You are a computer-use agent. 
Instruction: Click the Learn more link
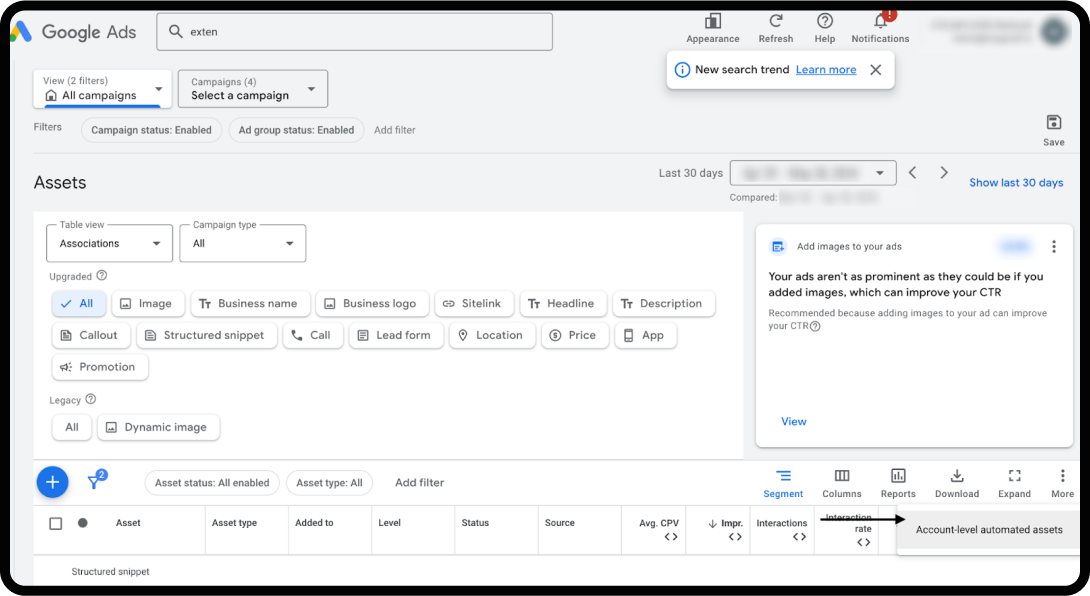coord(826,70)
